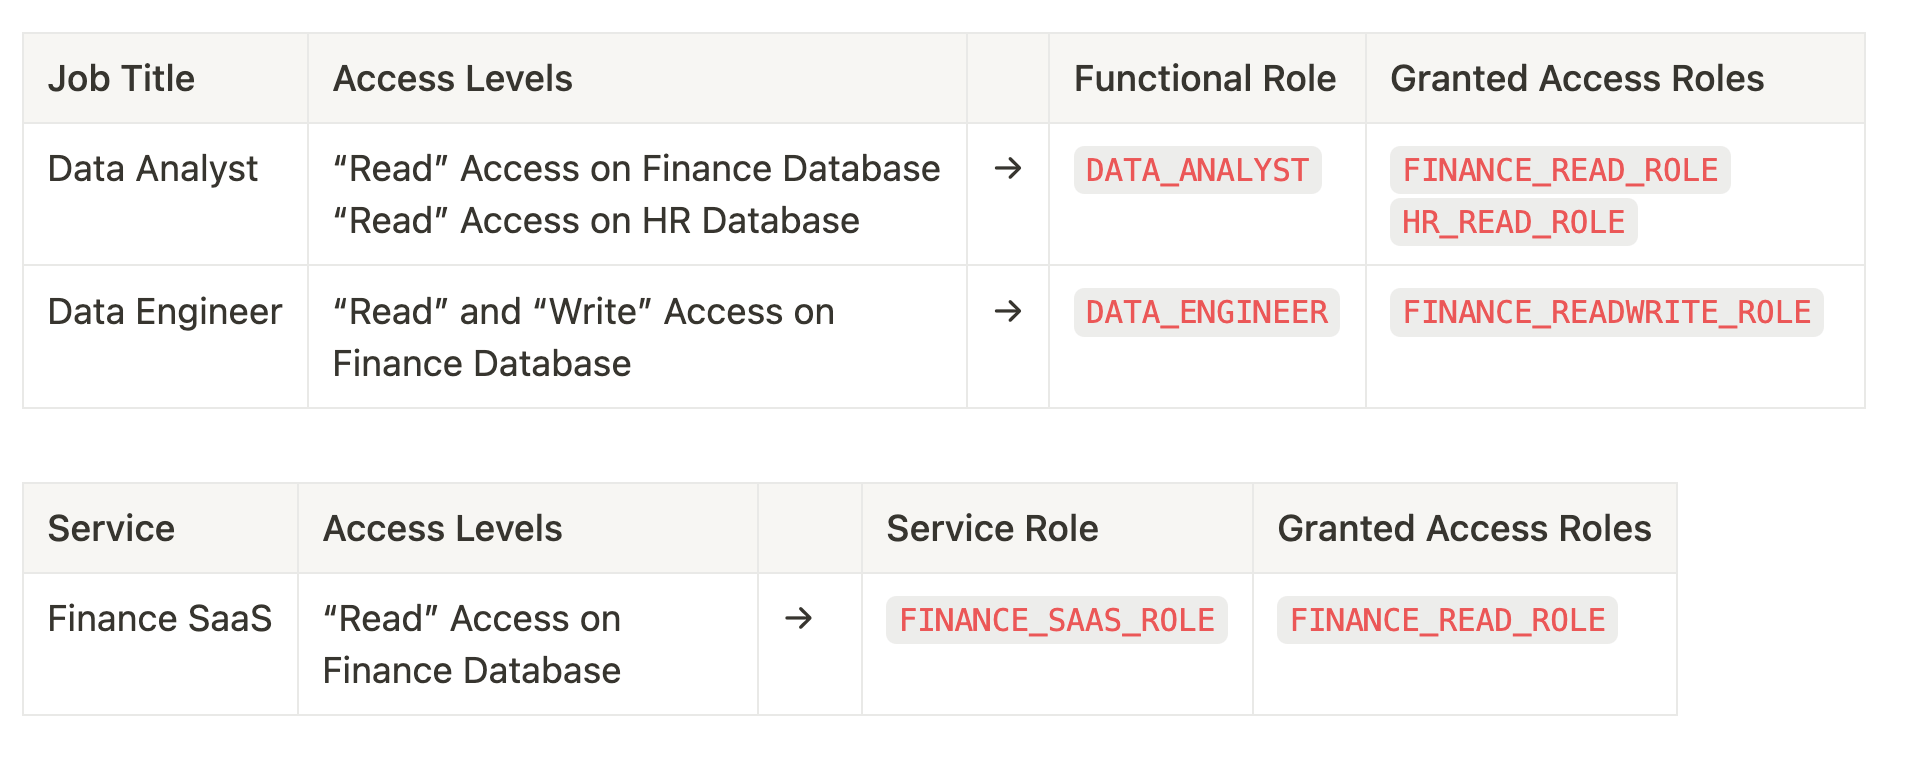
Task: Click the DATA_ENGINEER code tag
Action: pyautogui.click(x=1206, y=312)
